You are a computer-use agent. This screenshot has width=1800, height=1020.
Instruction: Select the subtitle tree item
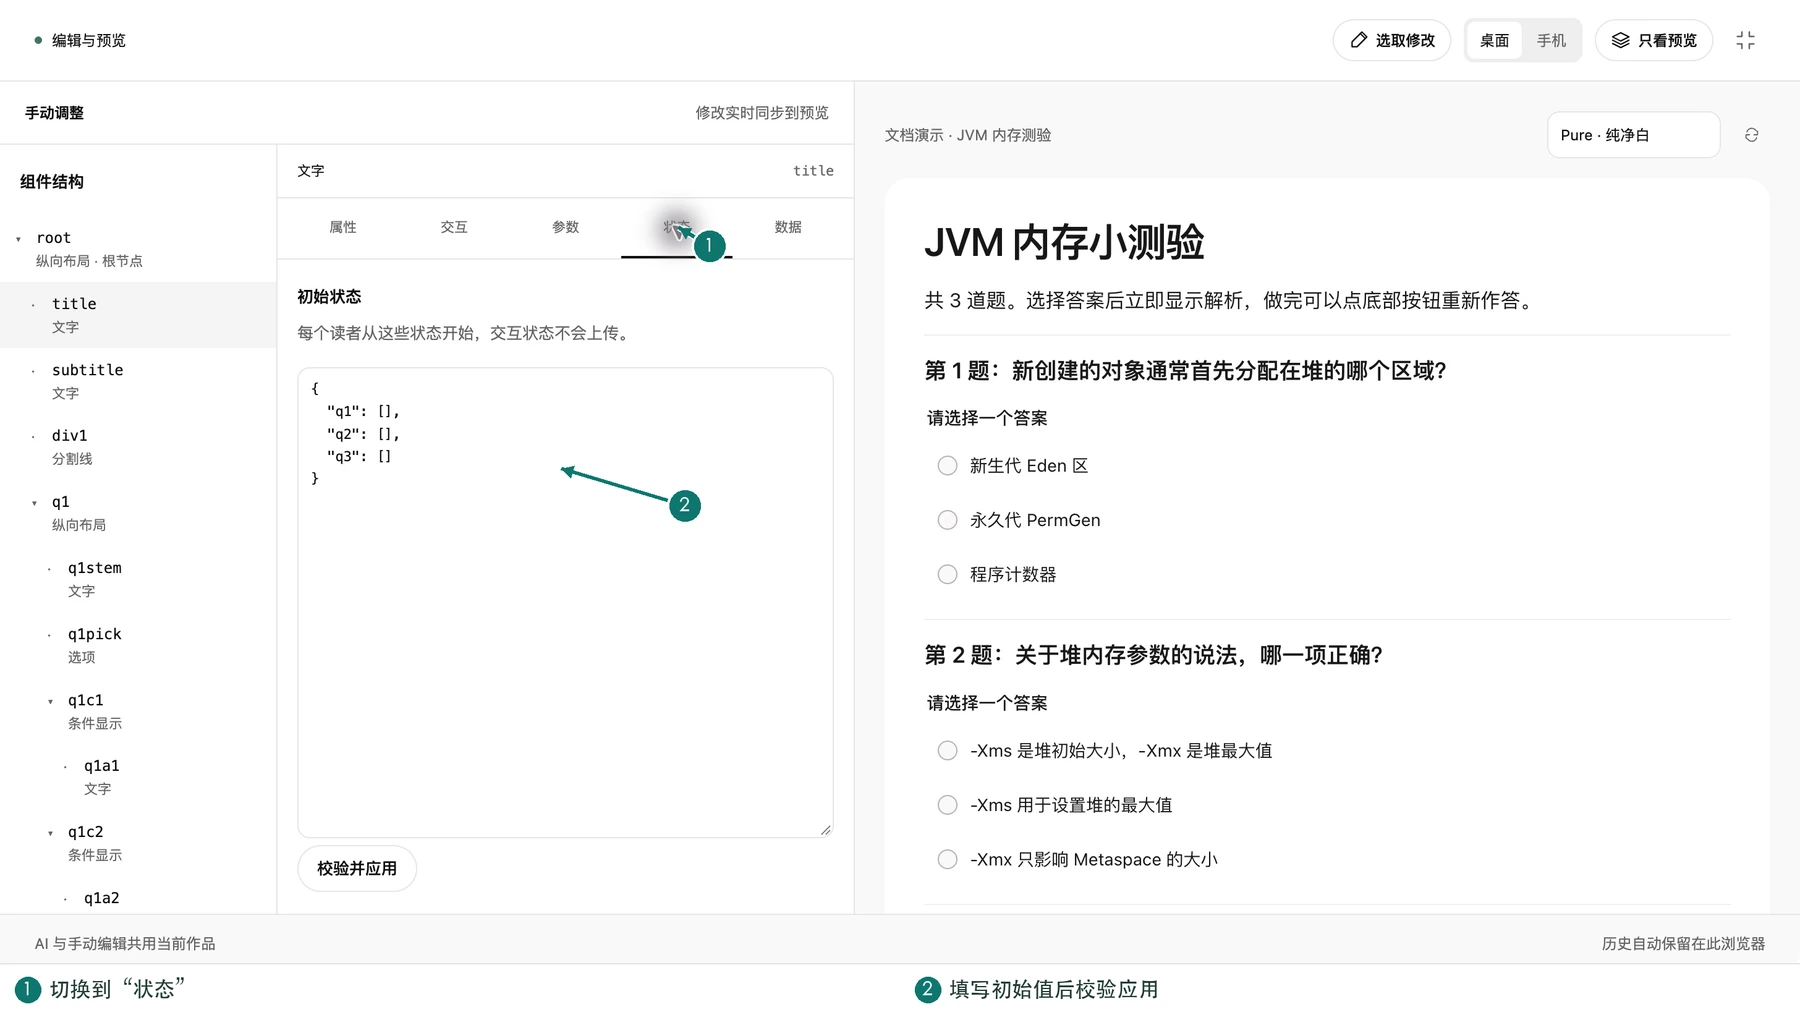(x=138, y=381)
